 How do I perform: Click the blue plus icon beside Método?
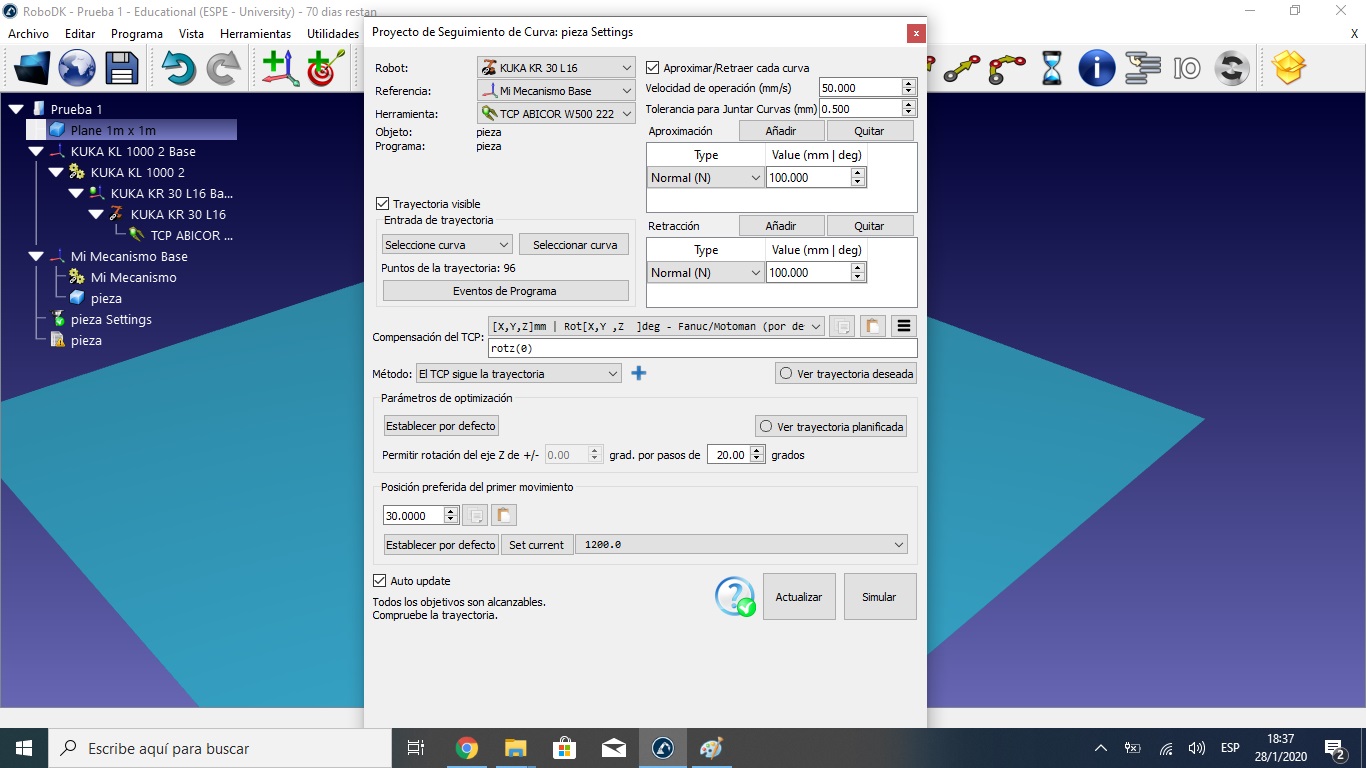click(x=639, y=373)
